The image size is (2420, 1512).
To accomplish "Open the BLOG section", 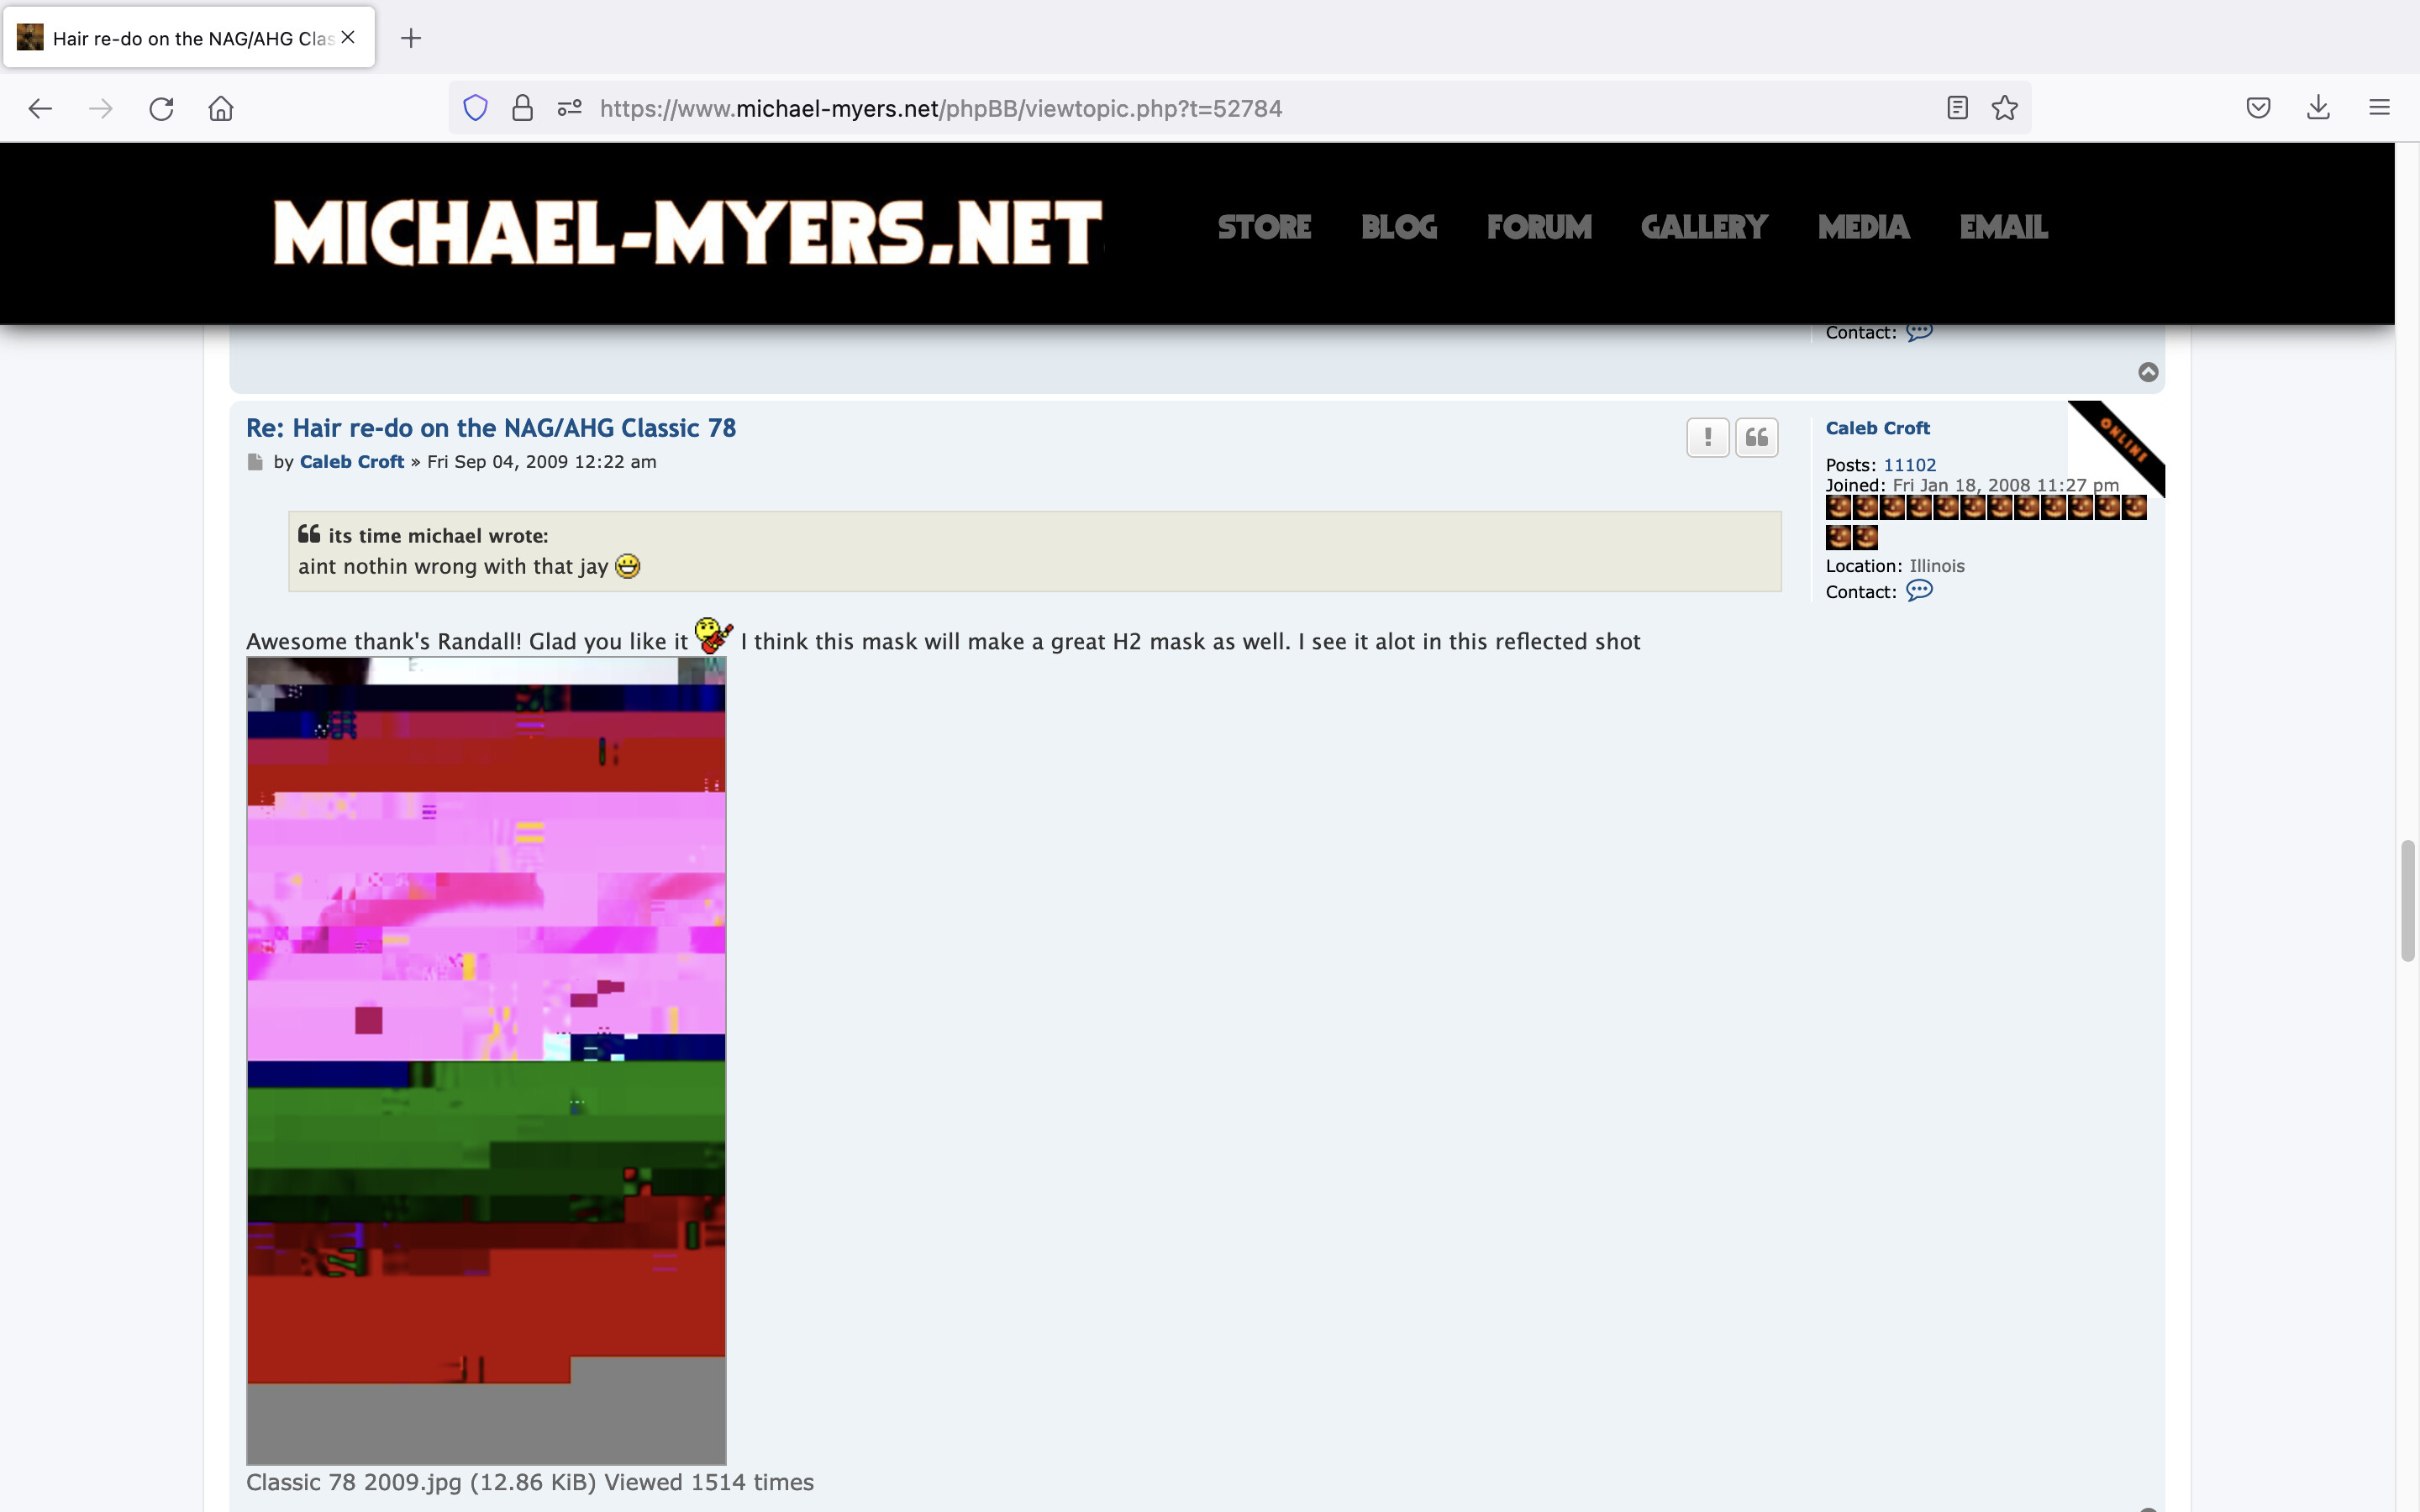I will [x=1399, y=227].
